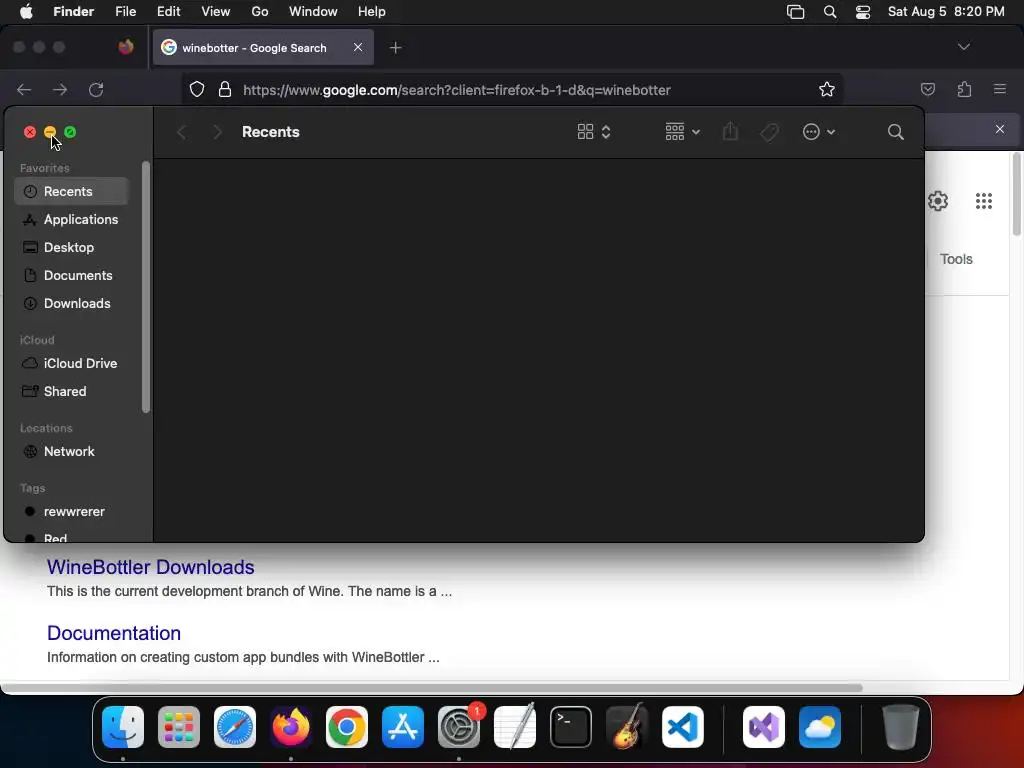
Task: Click the site padlock icon
Action: coord(225,89)
